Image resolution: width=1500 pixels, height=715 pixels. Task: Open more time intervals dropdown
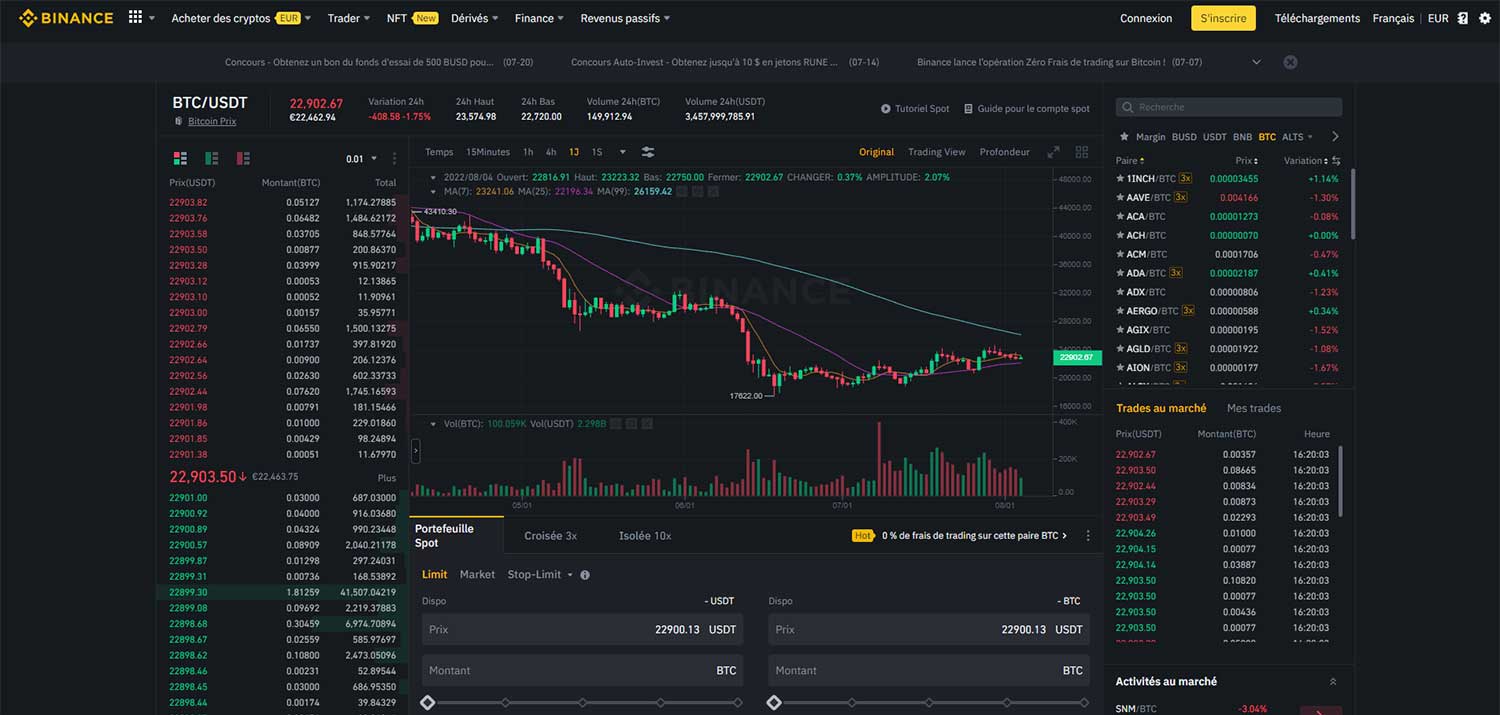pyautogui.click(x=622, y=152)
